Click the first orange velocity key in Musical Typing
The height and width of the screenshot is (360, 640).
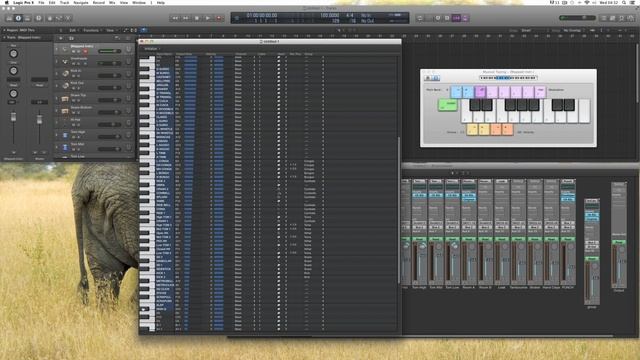(x=496, y=129)
